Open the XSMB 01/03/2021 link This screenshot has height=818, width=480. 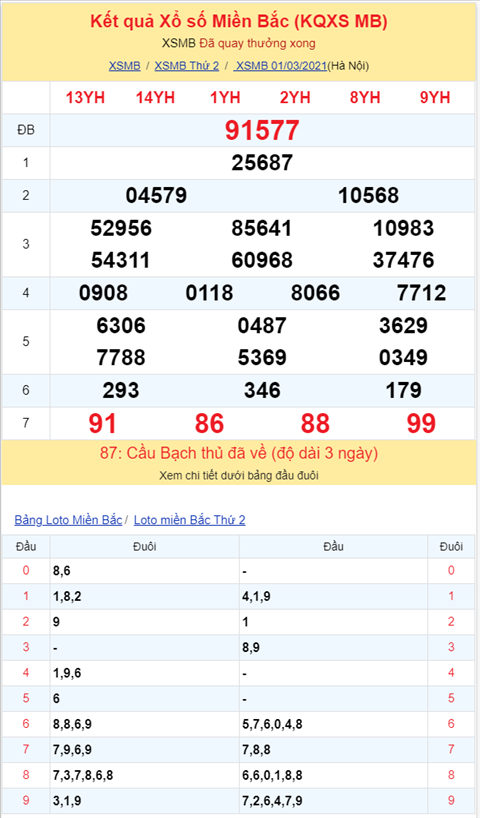click(281, 66)
